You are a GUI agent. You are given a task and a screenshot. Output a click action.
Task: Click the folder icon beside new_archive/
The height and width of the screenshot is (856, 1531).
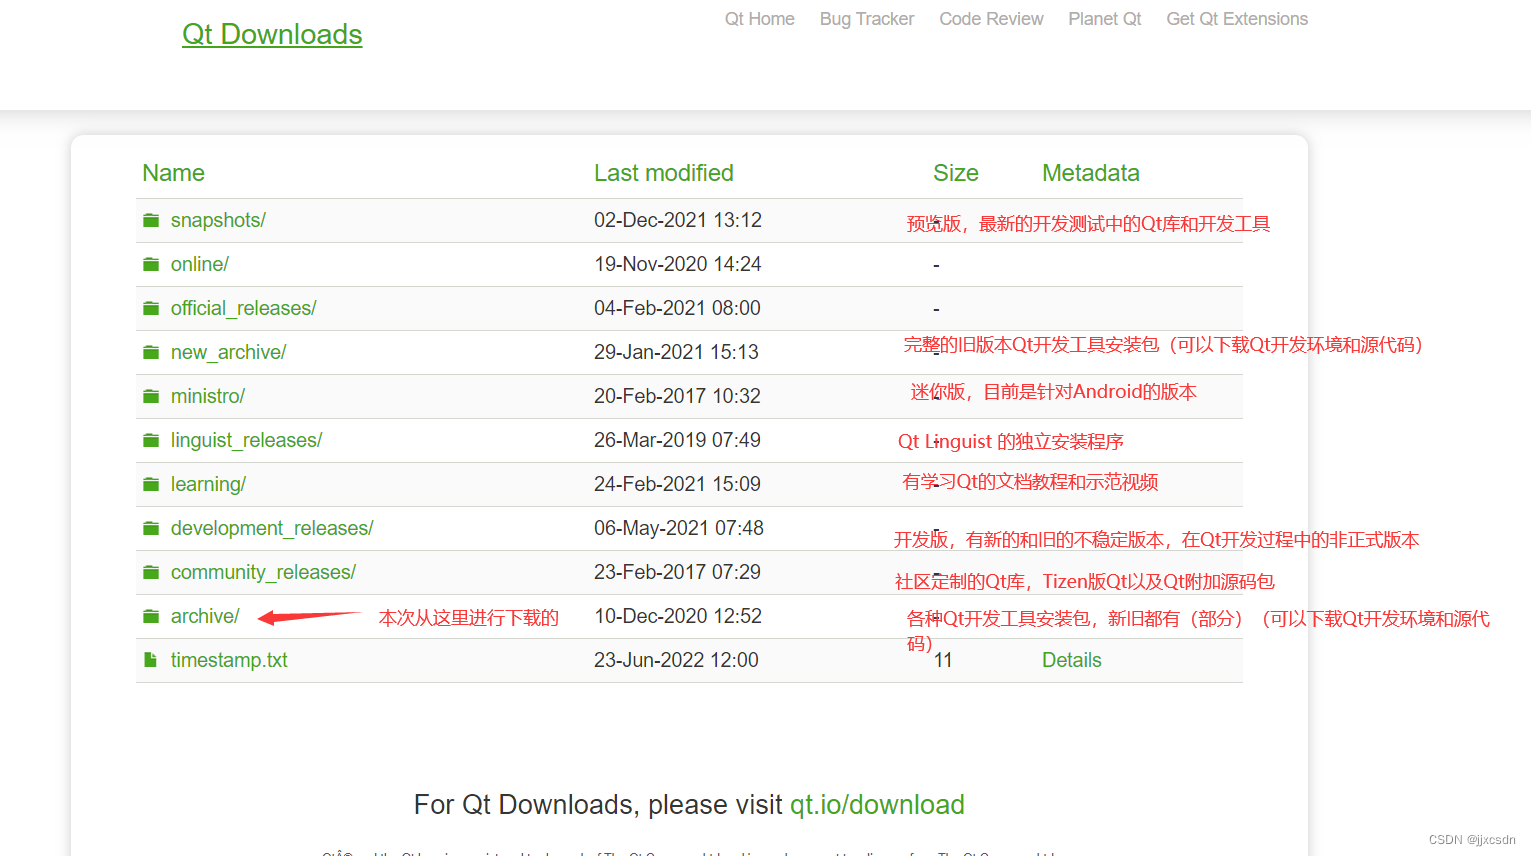pyautogui.click(x=151, y=352)
